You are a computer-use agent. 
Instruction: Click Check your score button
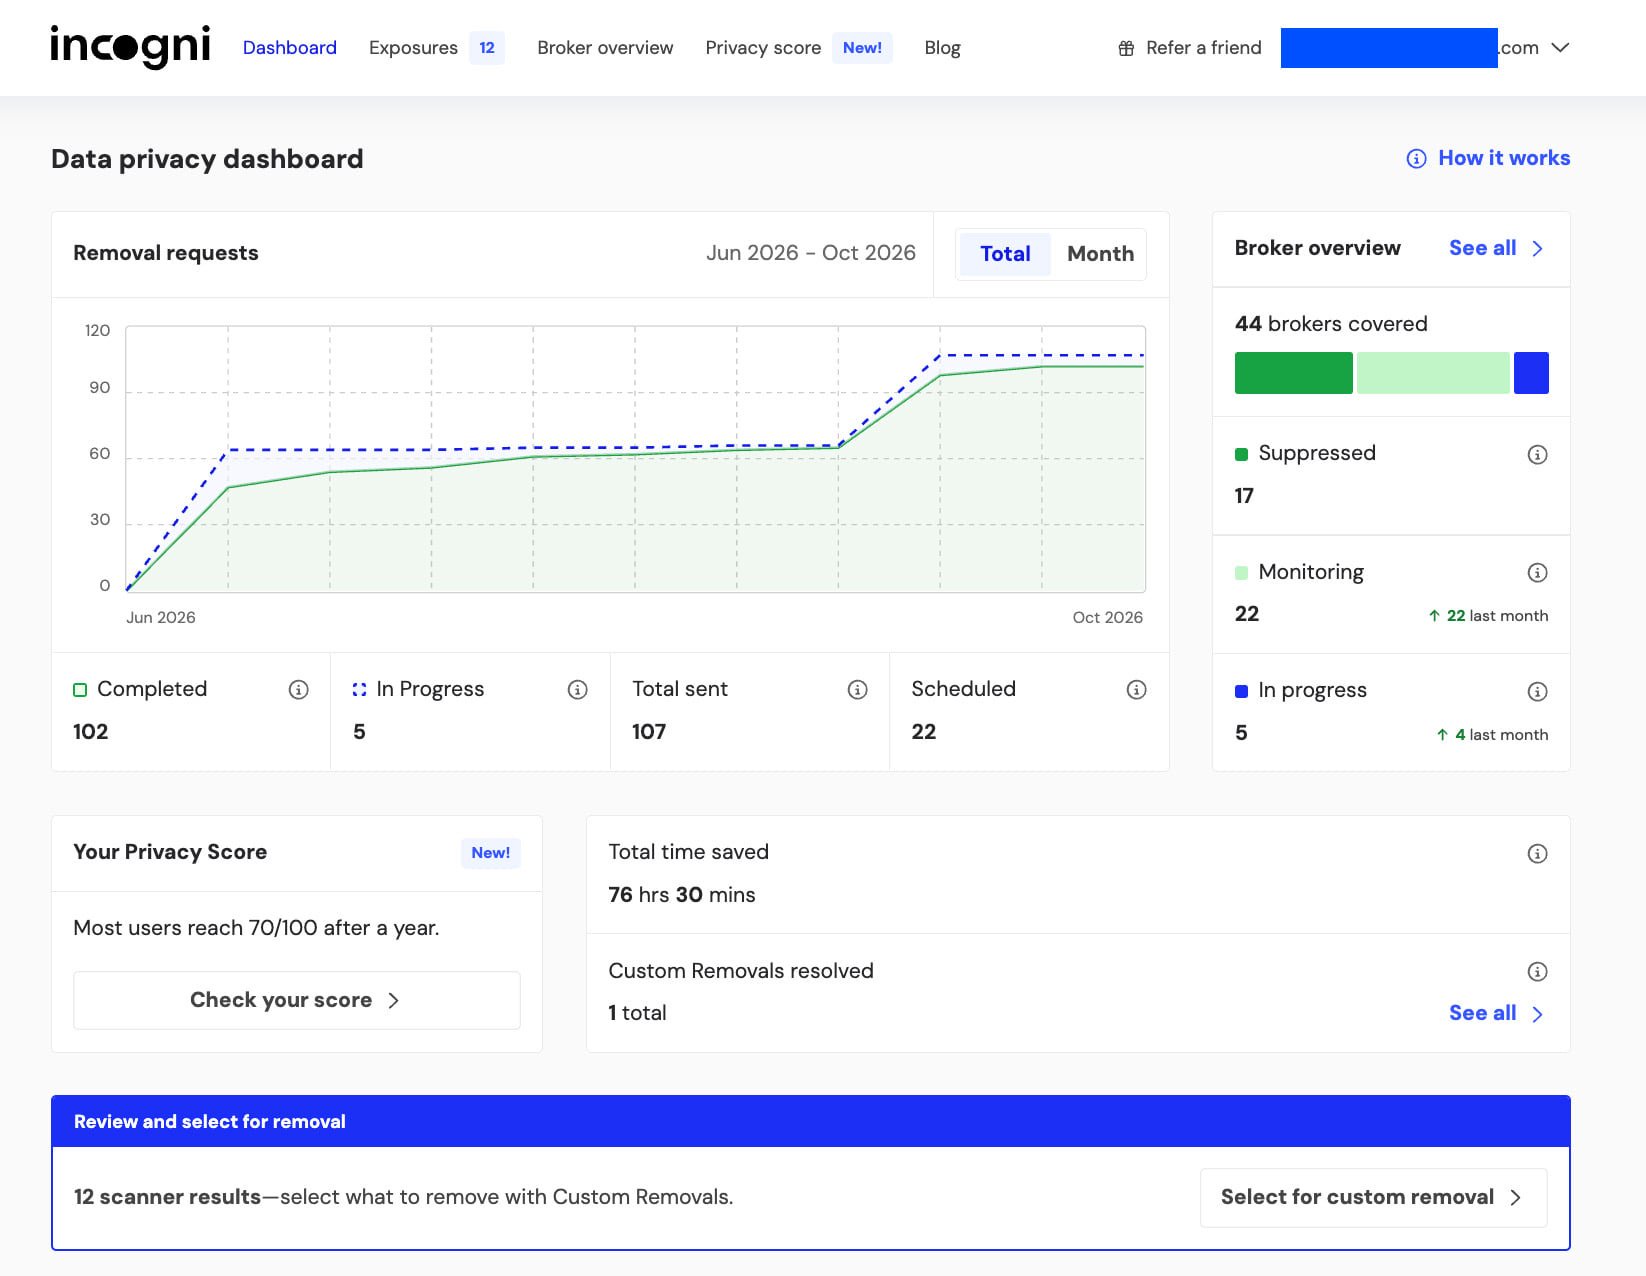pos(297,1000)
